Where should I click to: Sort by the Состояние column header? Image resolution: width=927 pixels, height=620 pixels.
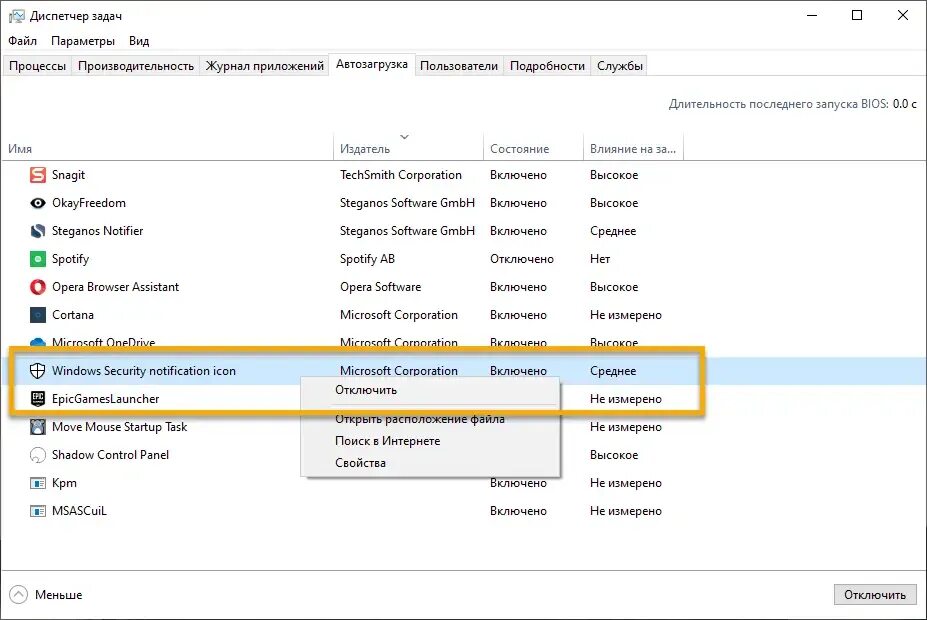point(533,149)
